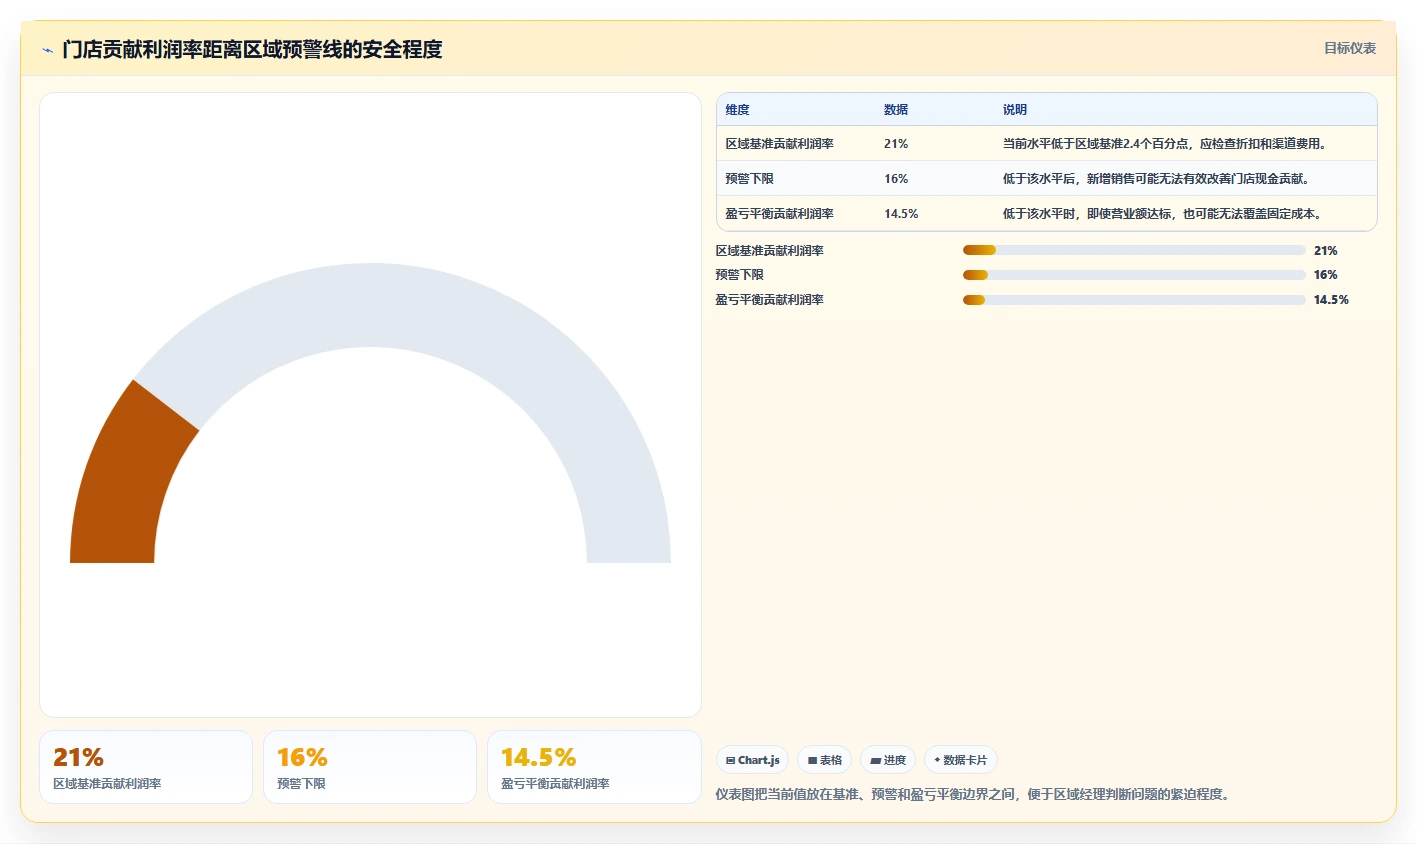Click the footer note starting with 仪表图把当前值
This screenshot has height=844, width=1417.
975,795
